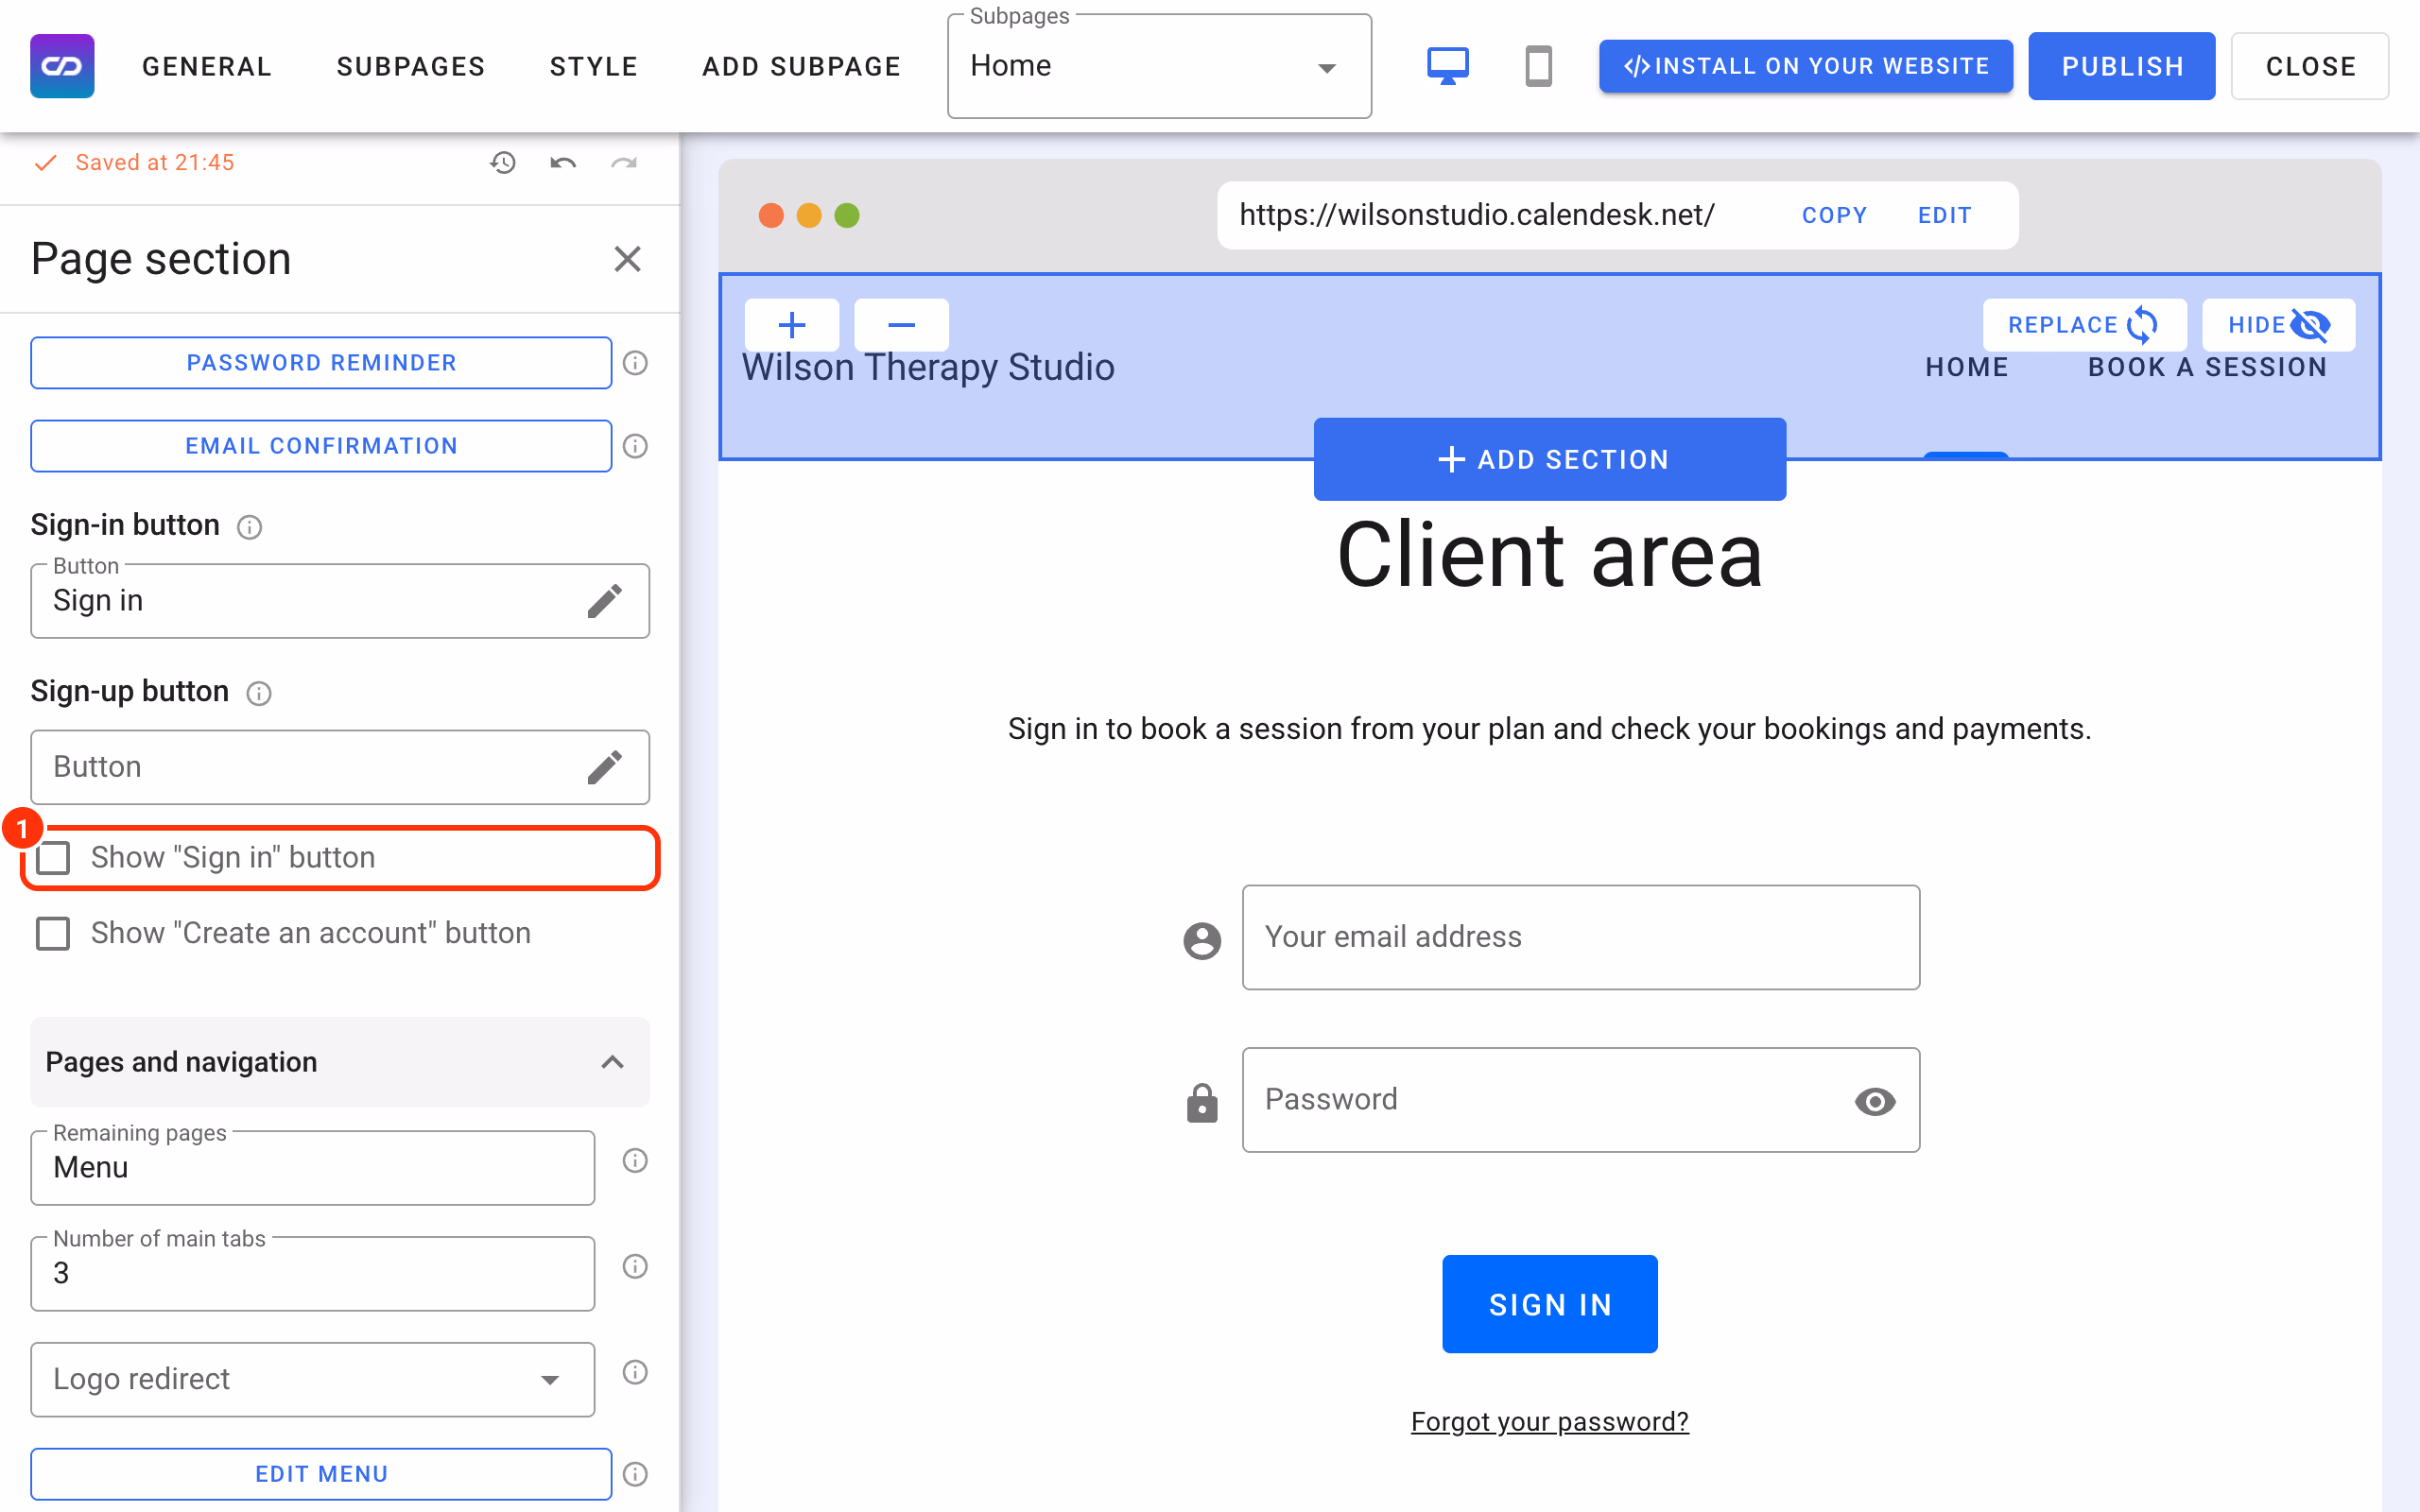The image size is (2420, 1512).
Task: Open the GENERAL menu
Action: pyautogui.click(x=207, y=66)
